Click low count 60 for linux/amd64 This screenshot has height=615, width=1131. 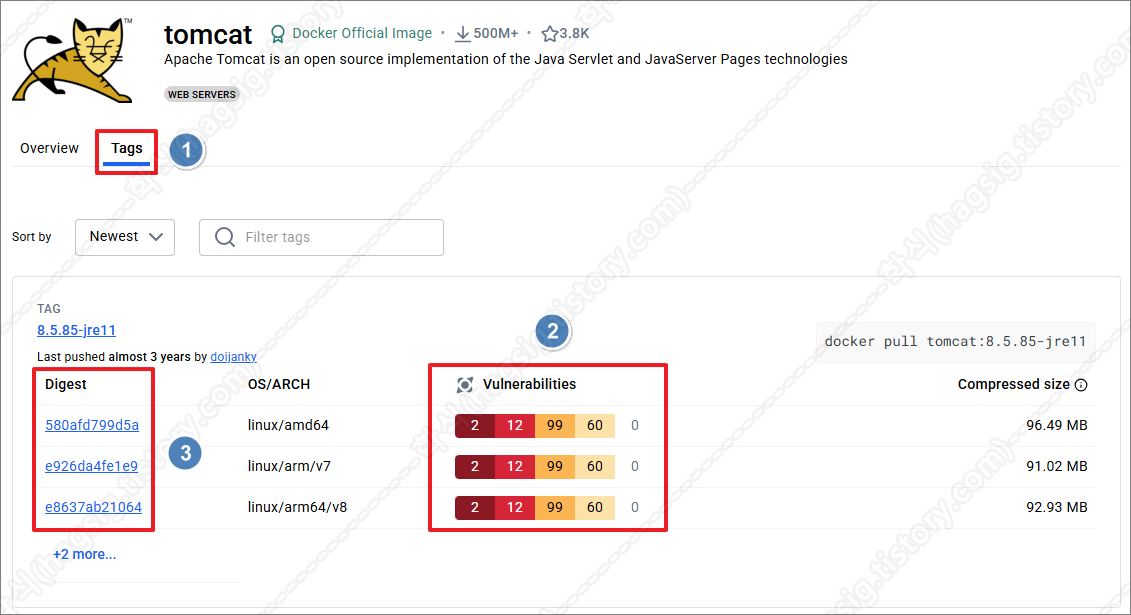pos(594,425)
